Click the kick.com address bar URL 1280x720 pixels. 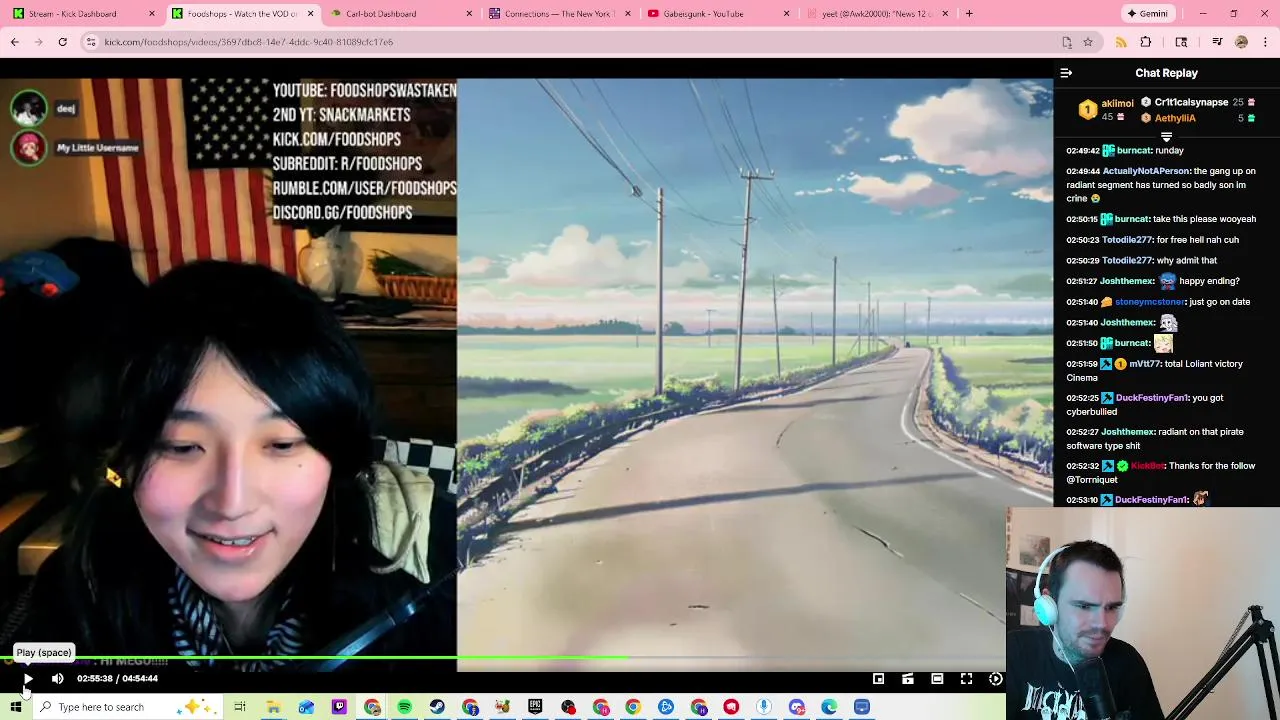[x=249, y=42]
